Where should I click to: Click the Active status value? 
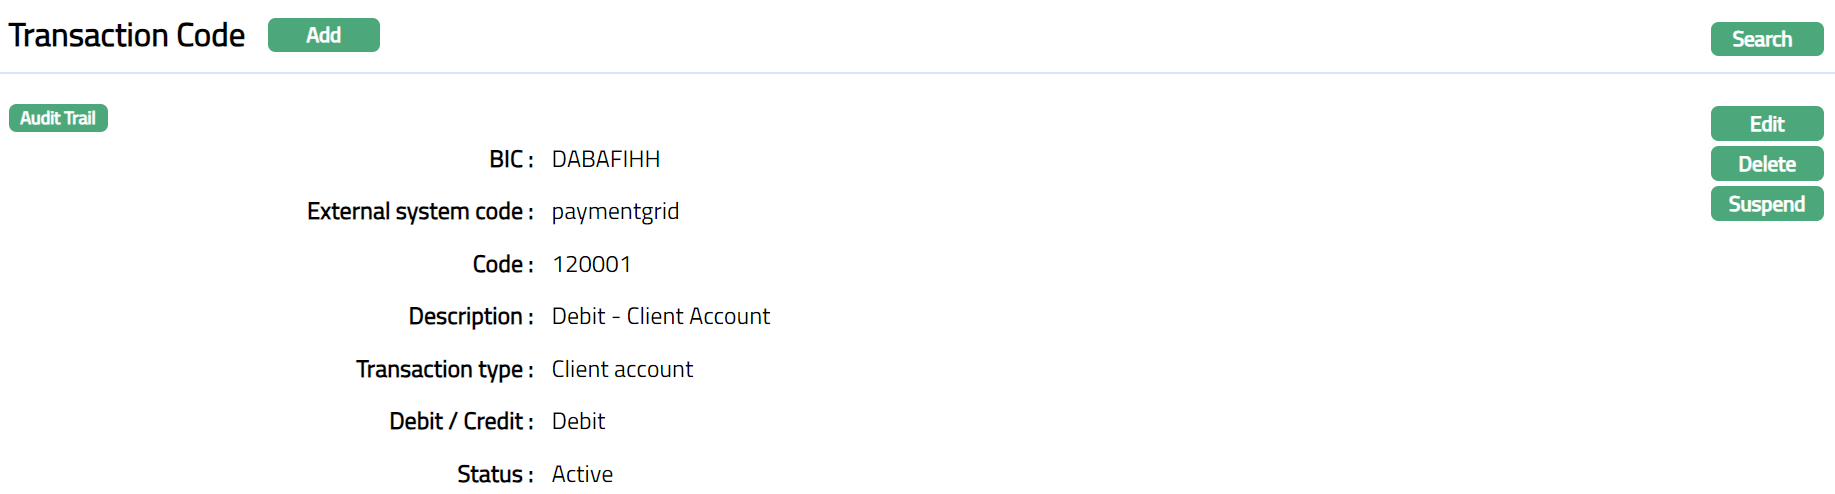tap(582, 474)
